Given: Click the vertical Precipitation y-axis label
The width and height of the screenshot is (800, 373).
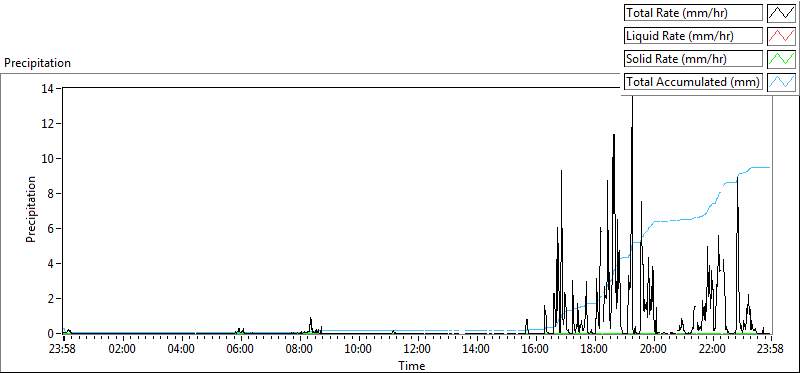Looking at the screenshot, I should pos(31,210).
